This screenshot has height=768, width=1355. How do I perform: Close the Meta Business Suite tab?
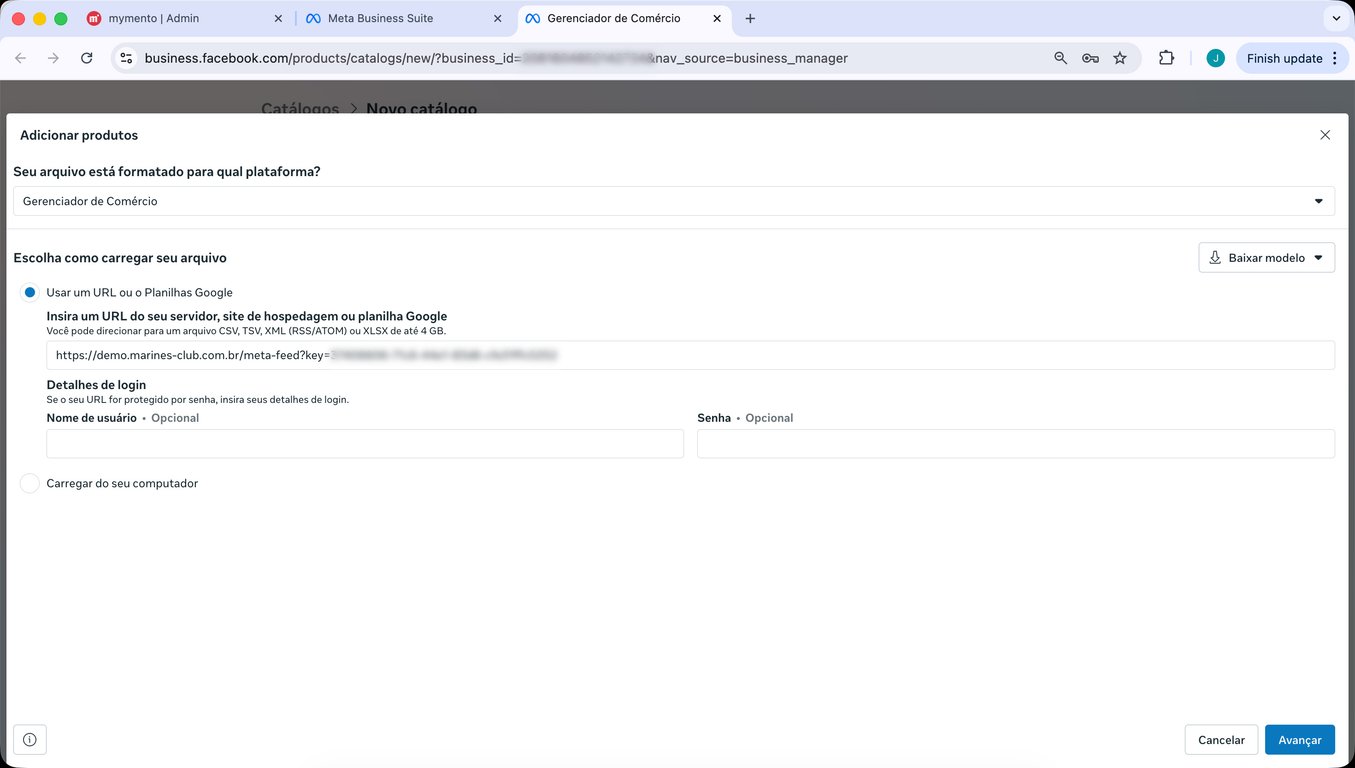point(497,18)
